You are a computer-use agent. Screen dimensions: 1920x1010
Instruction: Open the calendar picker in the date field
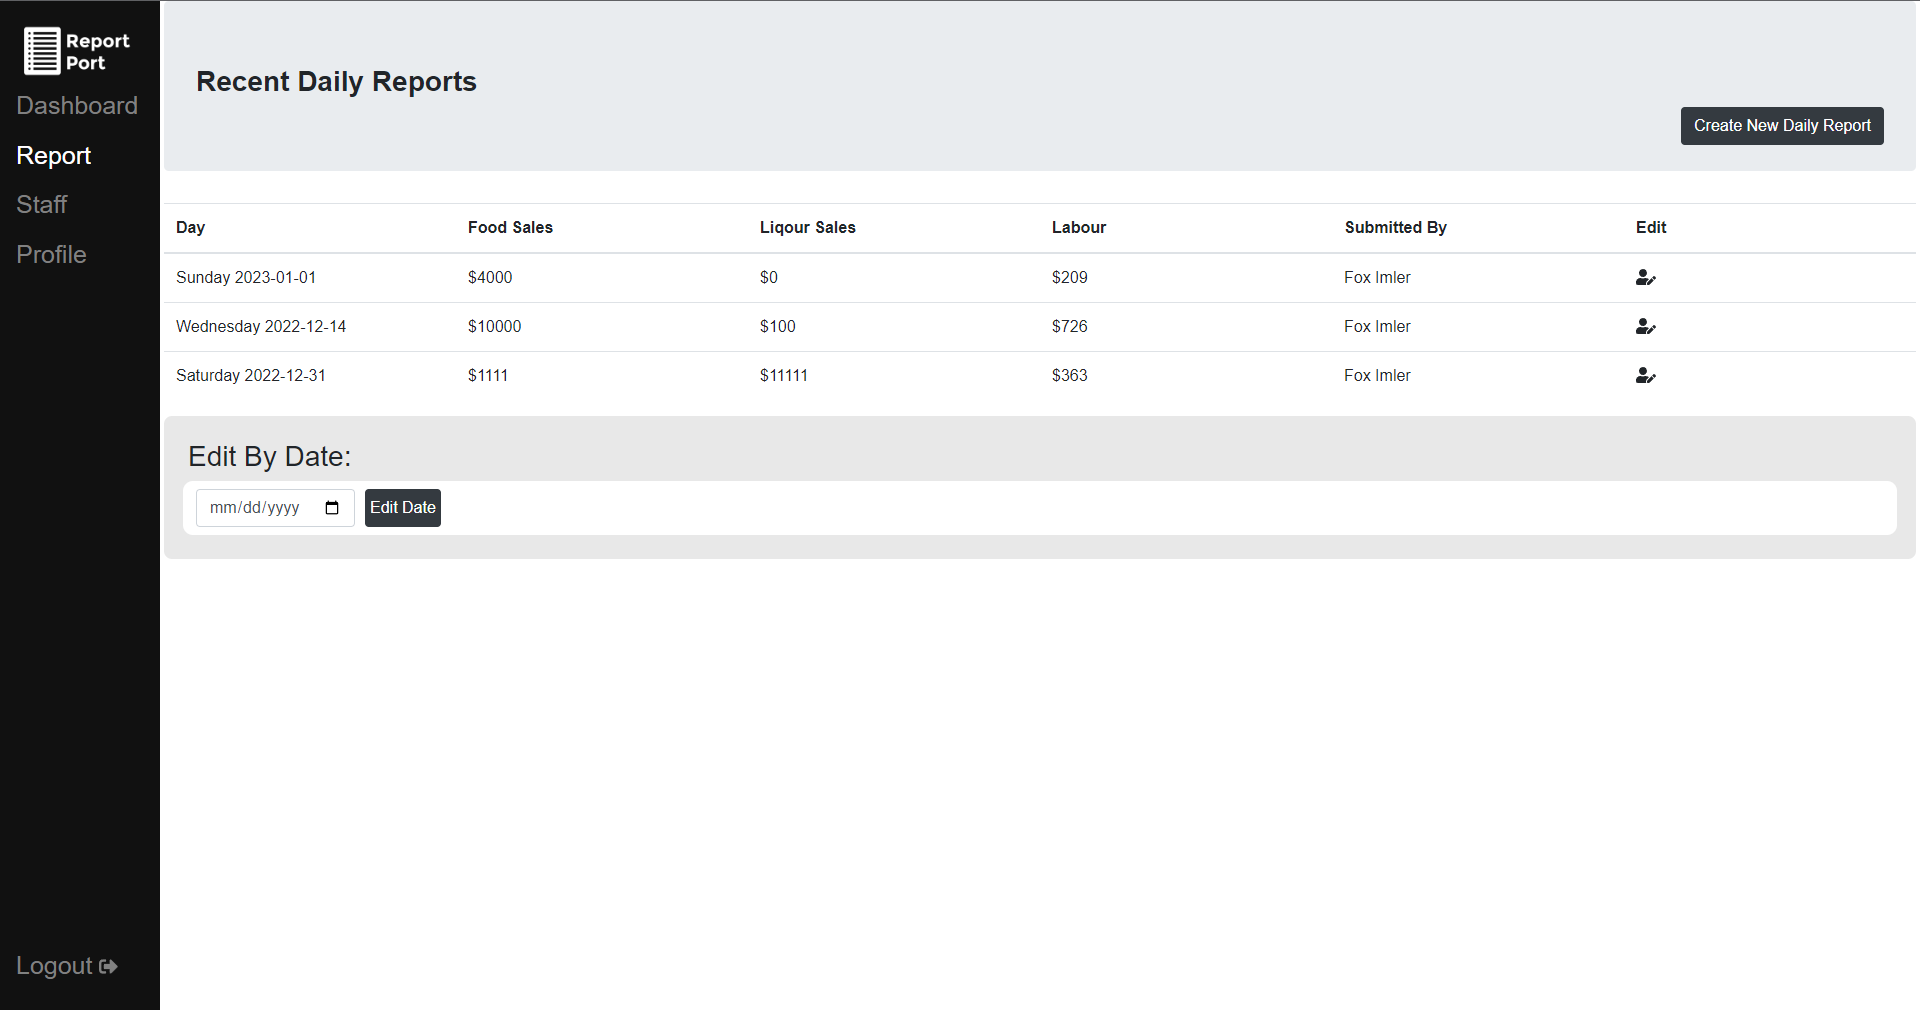331,508
